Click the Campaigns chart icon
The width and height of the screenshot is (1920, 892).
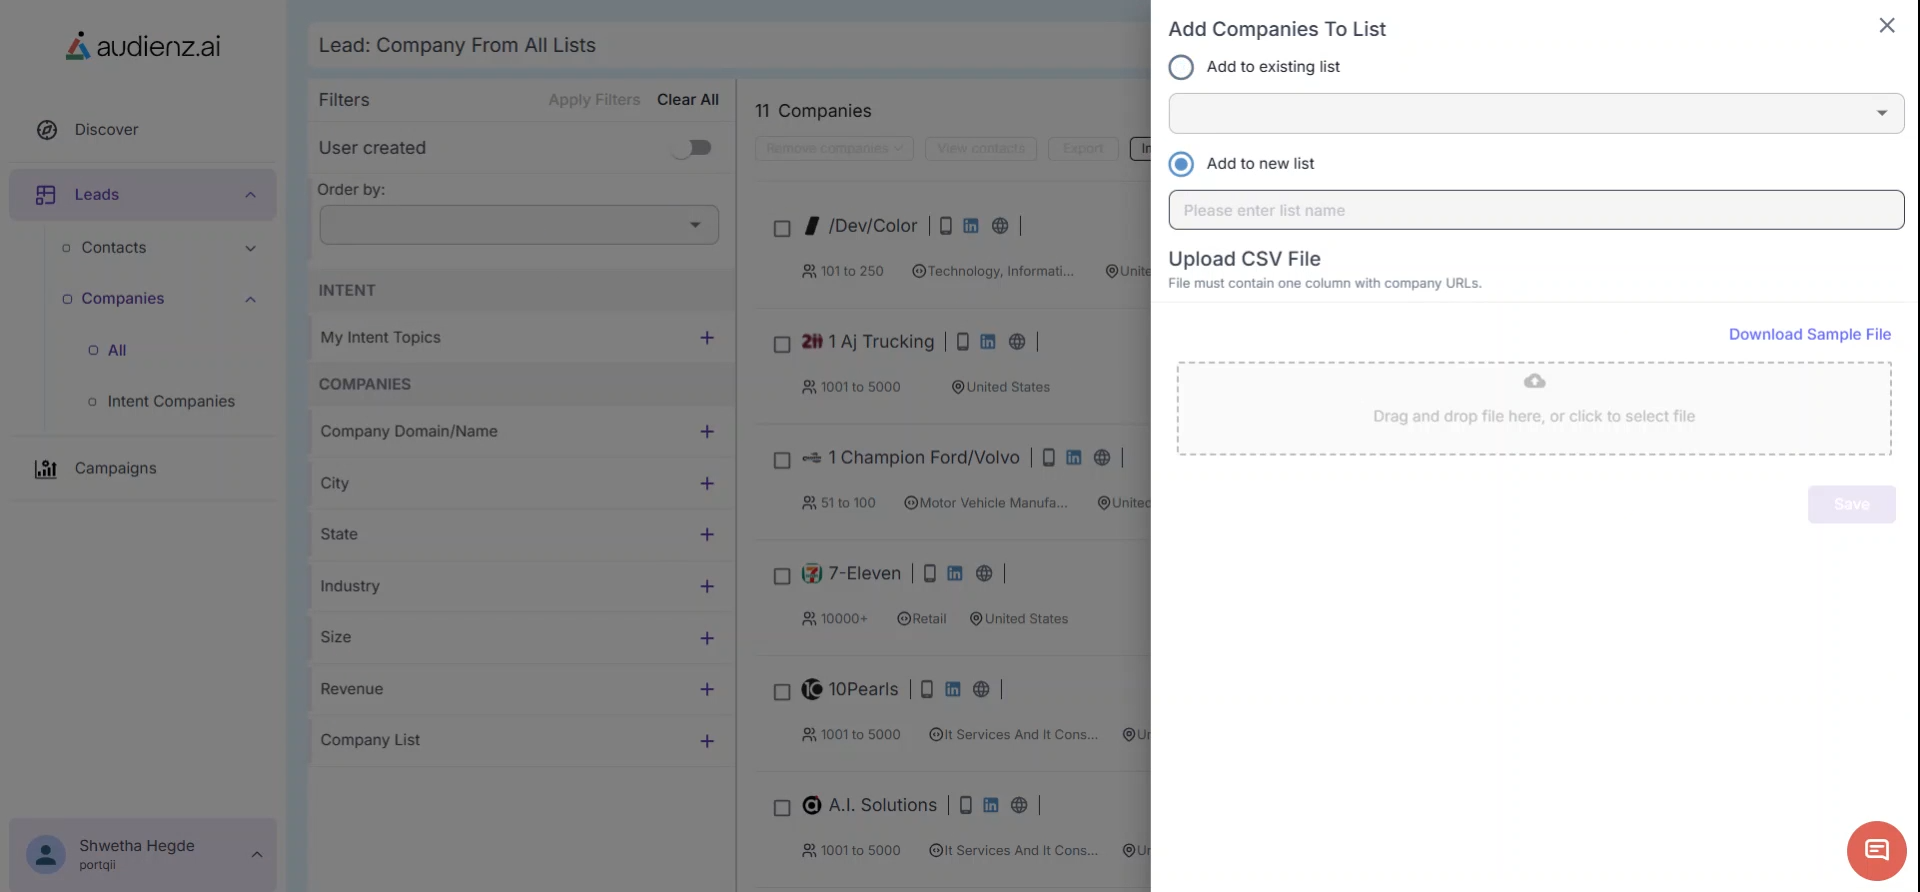[x=46, y=468]
